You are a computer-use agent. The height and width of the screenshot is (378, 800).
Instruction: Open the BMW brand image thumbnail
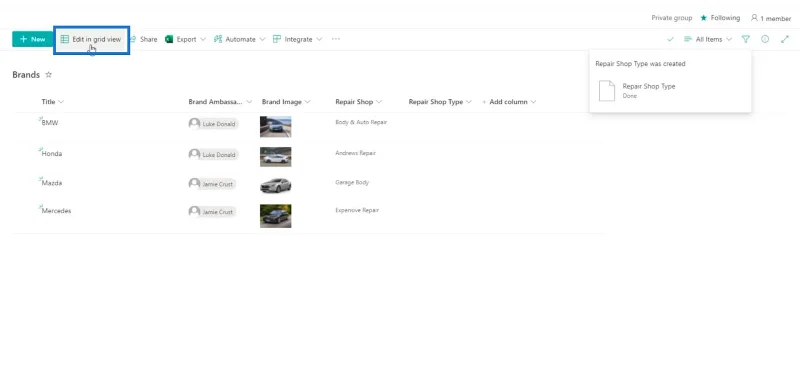(x=276, y=127)
